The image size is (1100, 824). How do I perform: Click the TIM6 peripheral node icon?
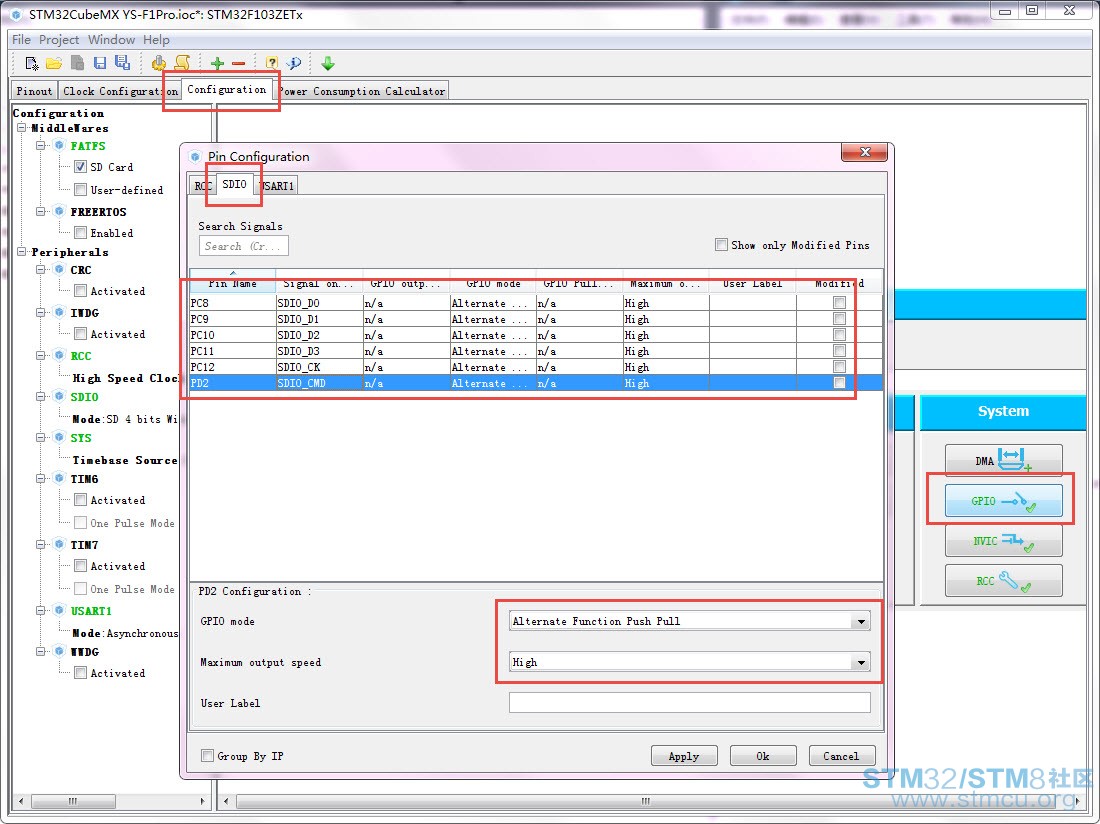tap(60, 478)
